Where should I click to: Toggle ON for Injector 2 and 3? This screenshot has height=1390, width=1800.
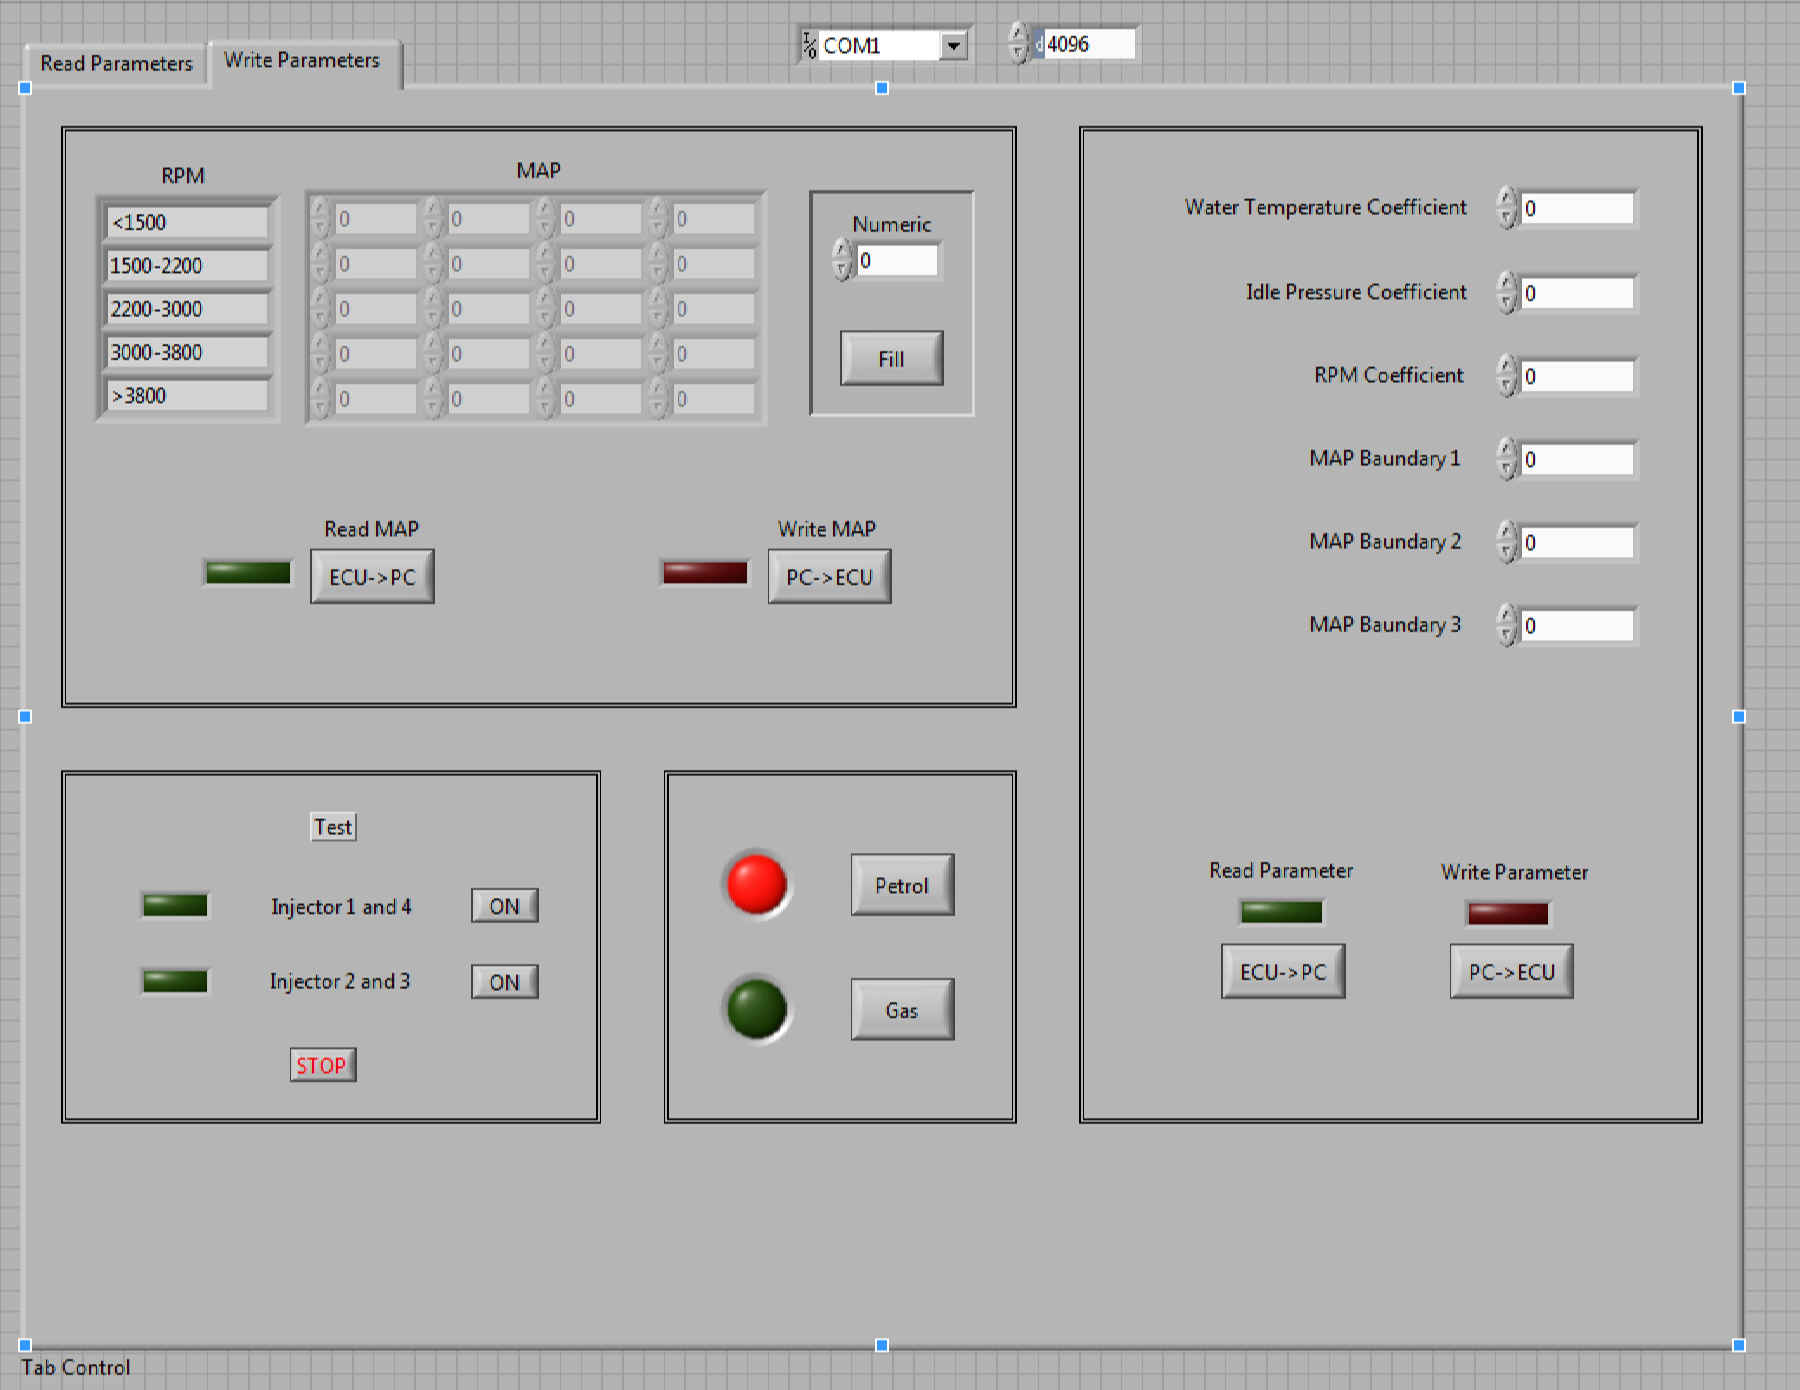[504, 982]
